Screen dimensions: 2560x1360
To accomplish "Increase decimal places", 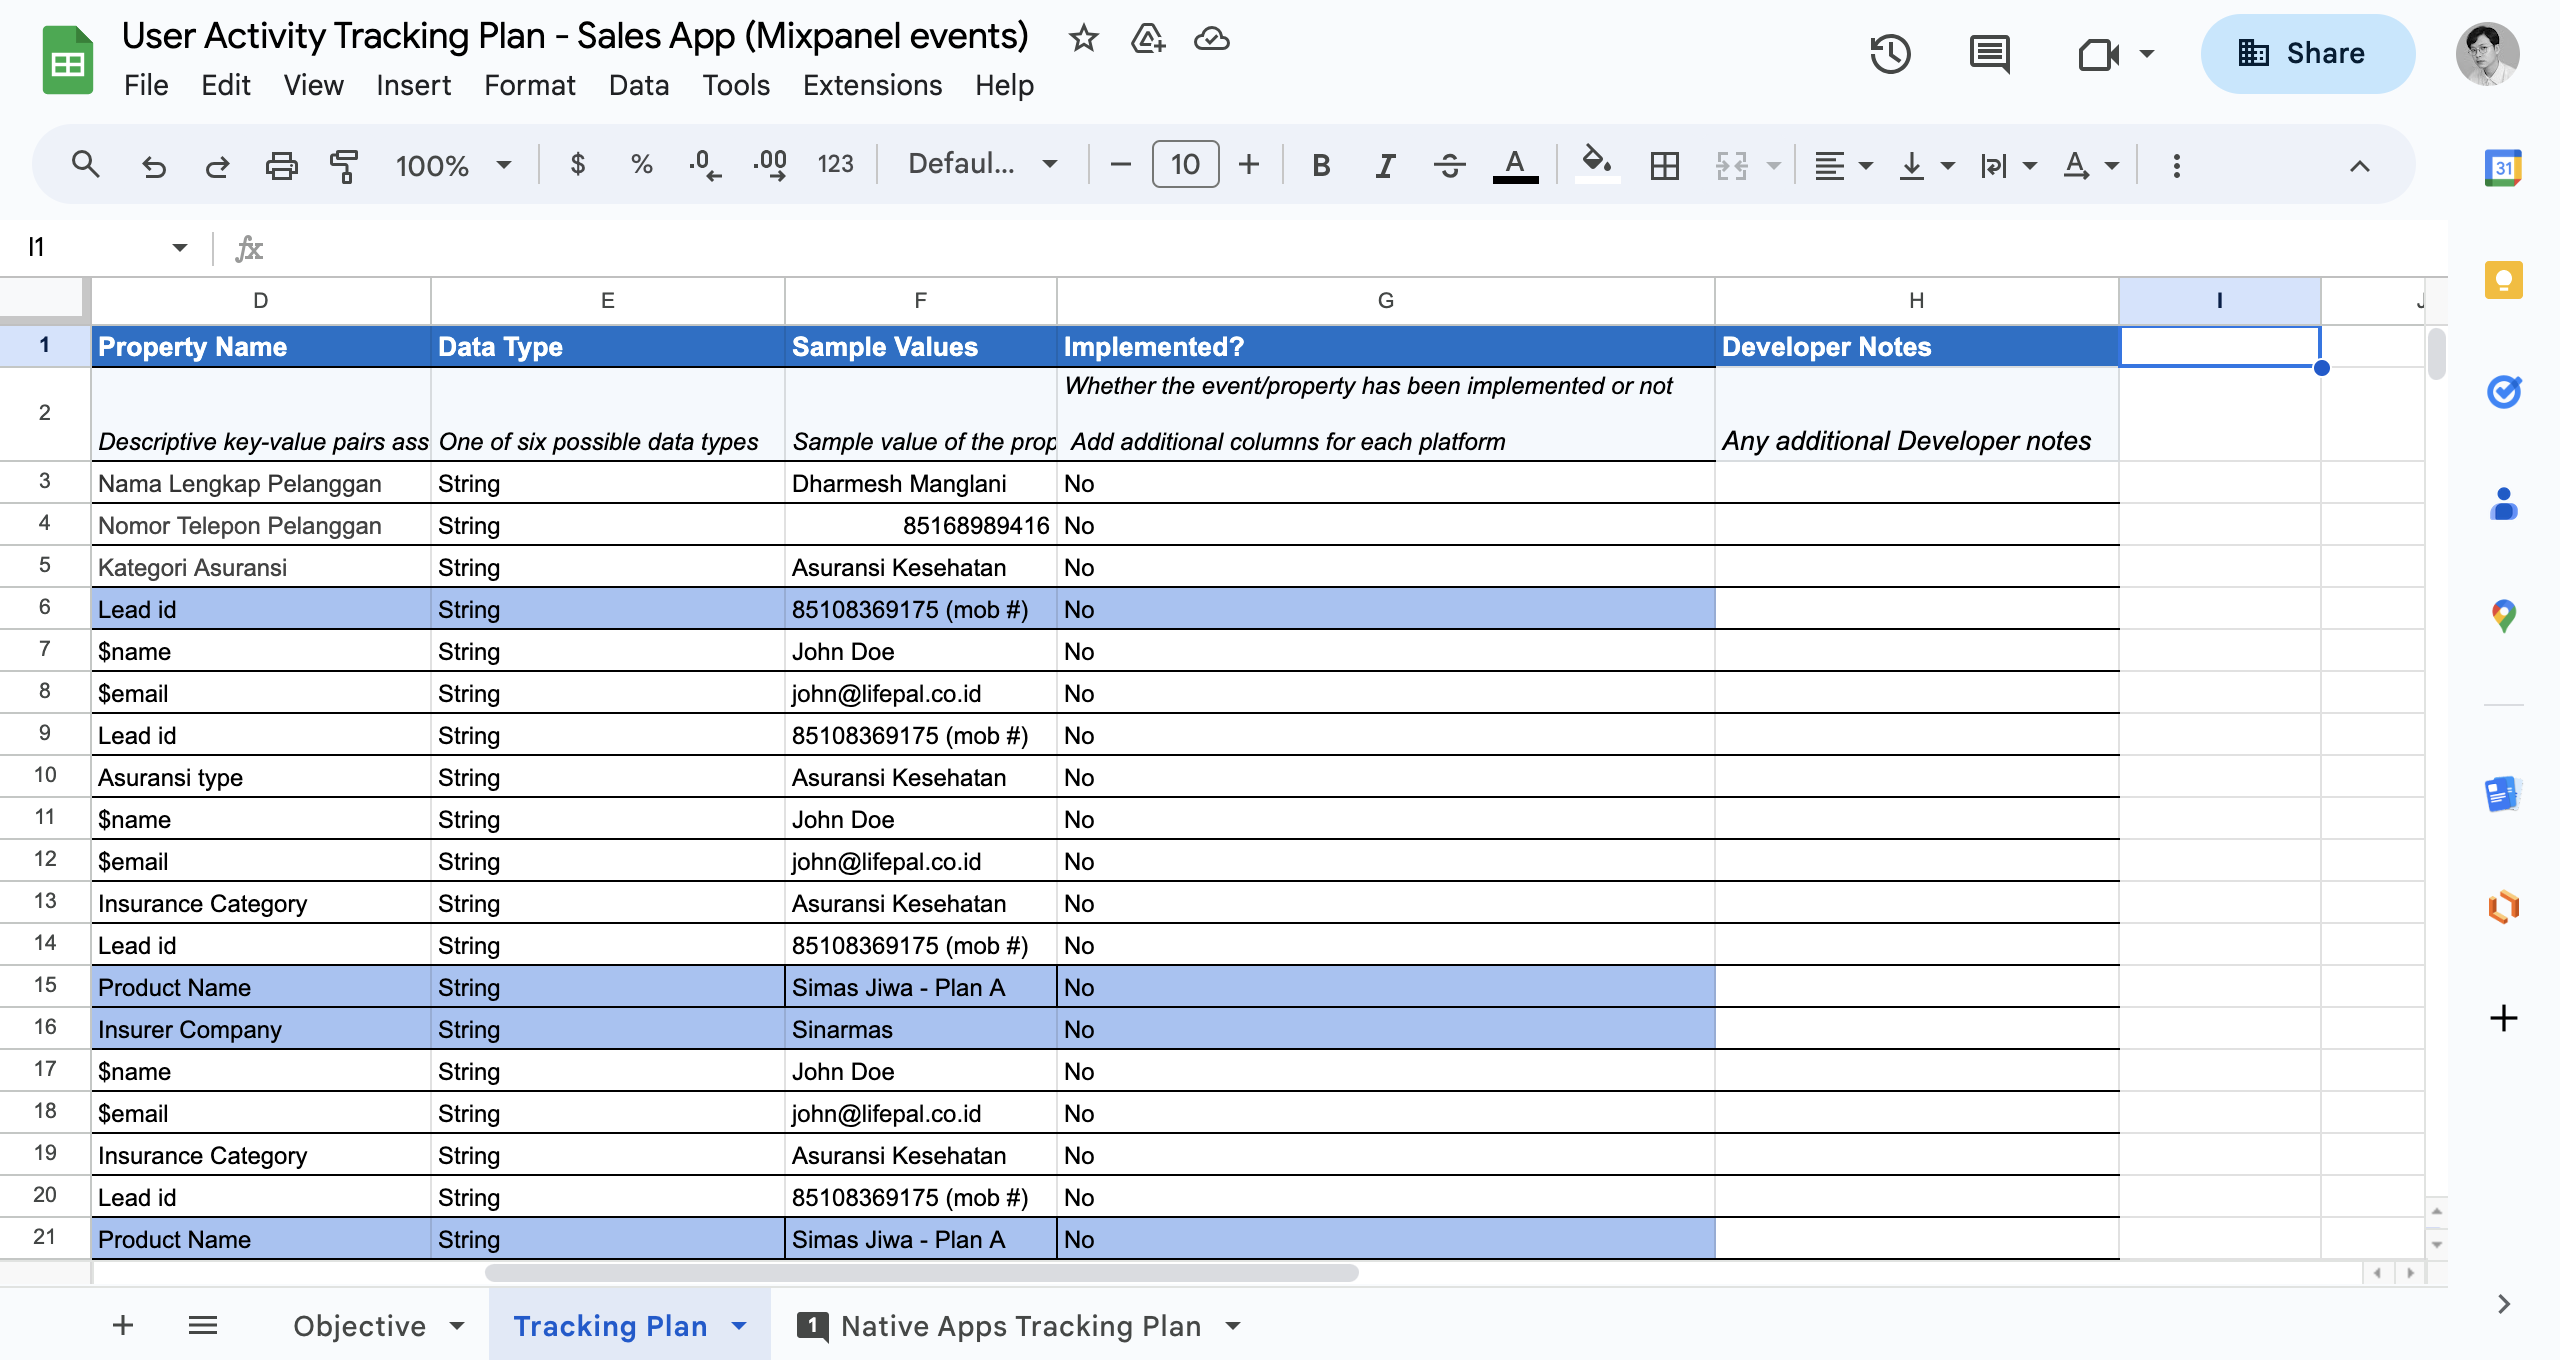I will pos(770,165).
